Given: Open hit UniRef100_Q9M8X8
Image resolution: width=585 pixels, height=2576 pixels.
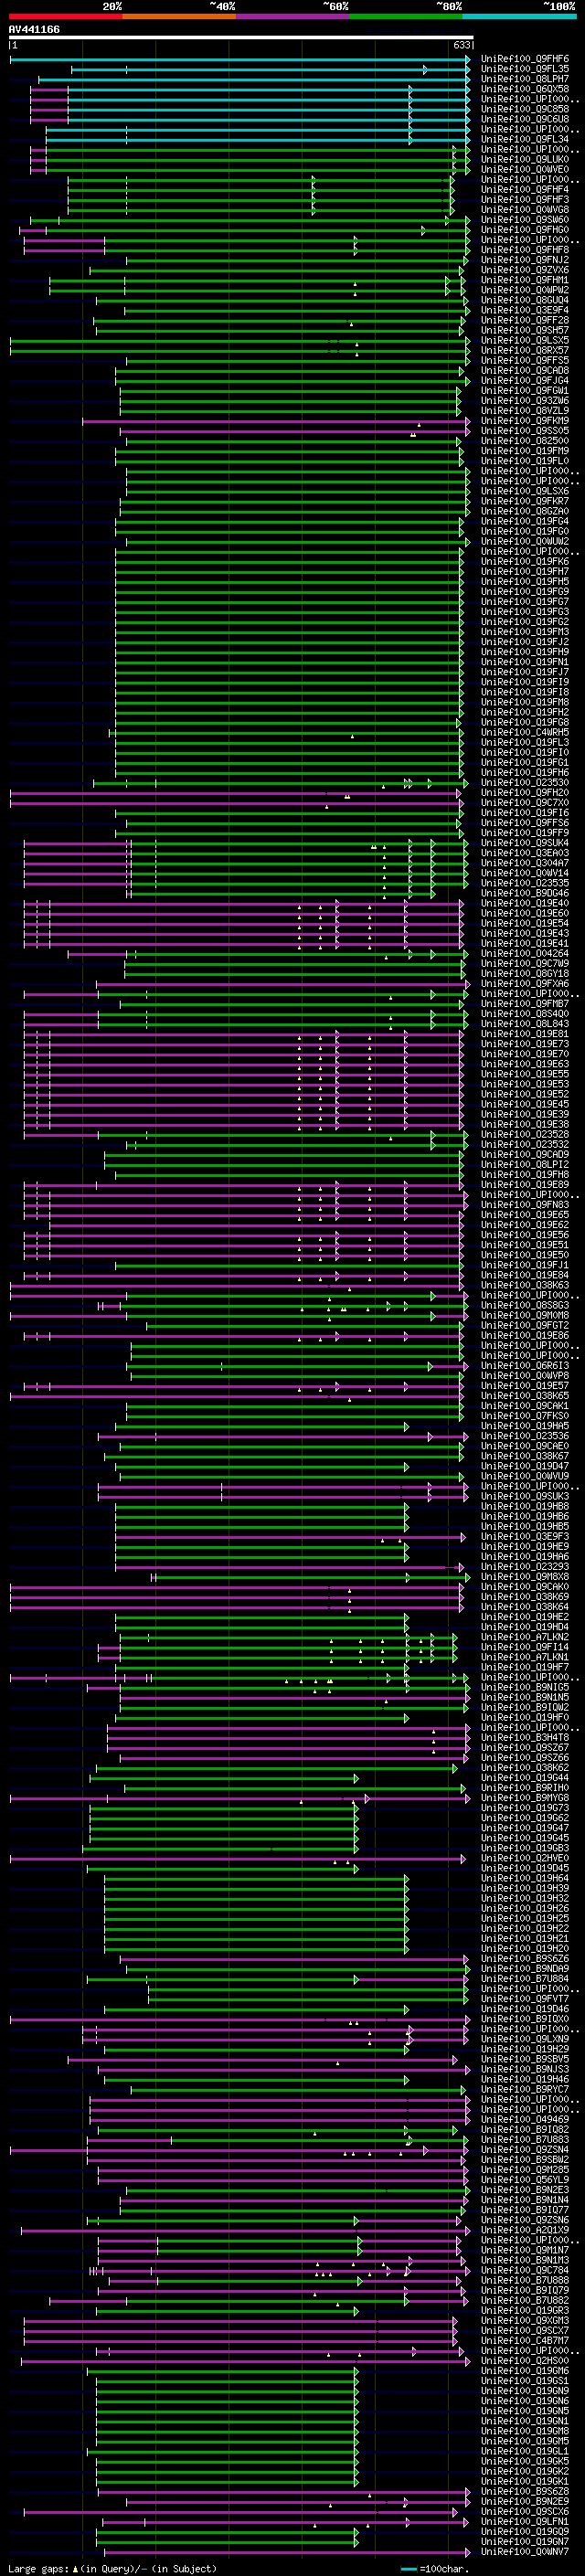Looking at the screenshot, I should [525, 1576].
